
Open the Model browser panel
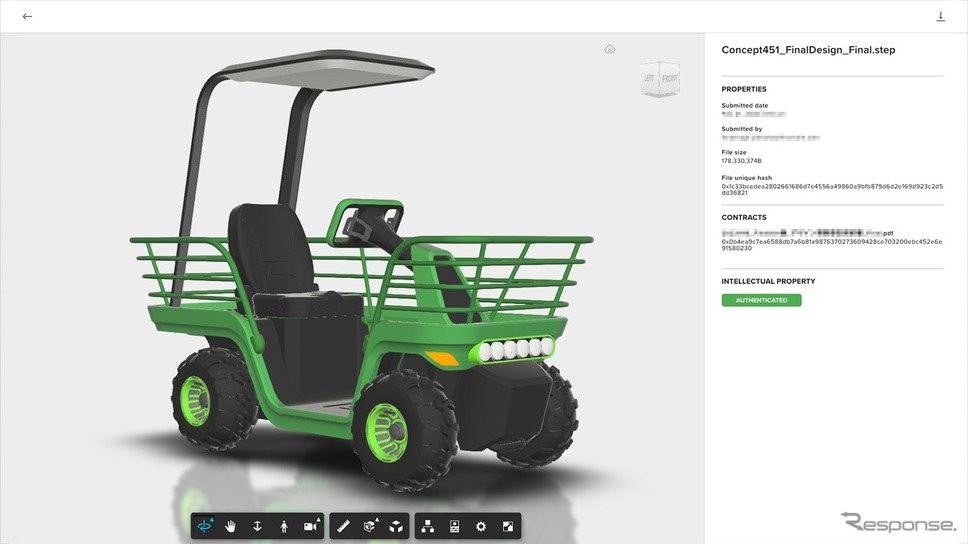[427, 526]
